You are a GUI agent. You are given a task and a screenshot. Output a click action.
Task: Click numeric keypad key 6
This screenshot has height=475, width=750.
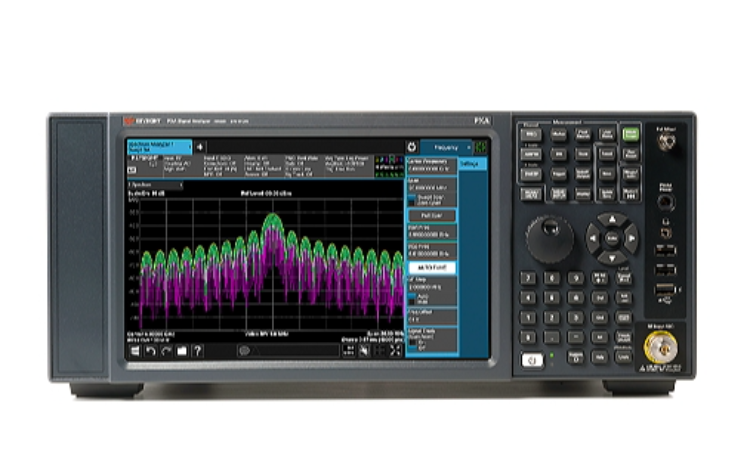[575, 298]
